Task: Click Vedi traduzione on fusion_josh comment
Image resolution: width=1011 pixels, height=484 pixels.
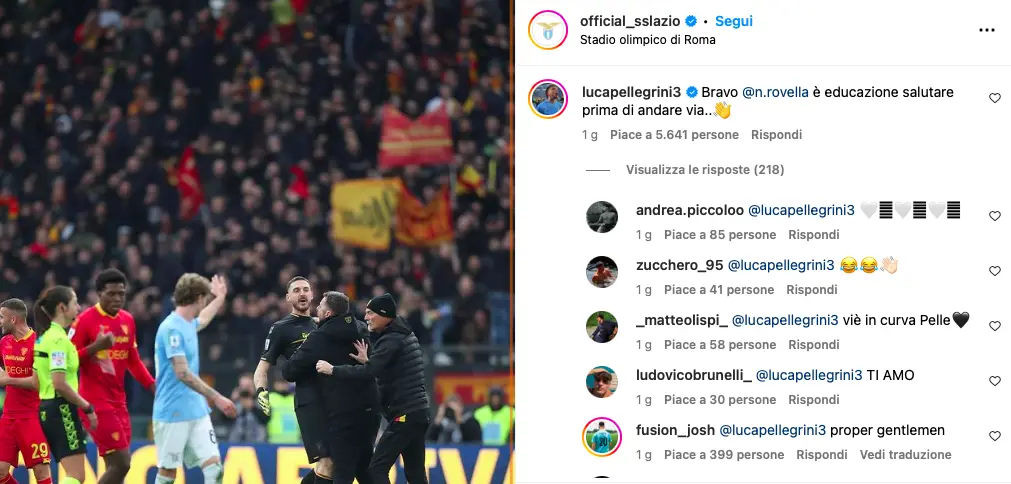Action: point(905,455)
